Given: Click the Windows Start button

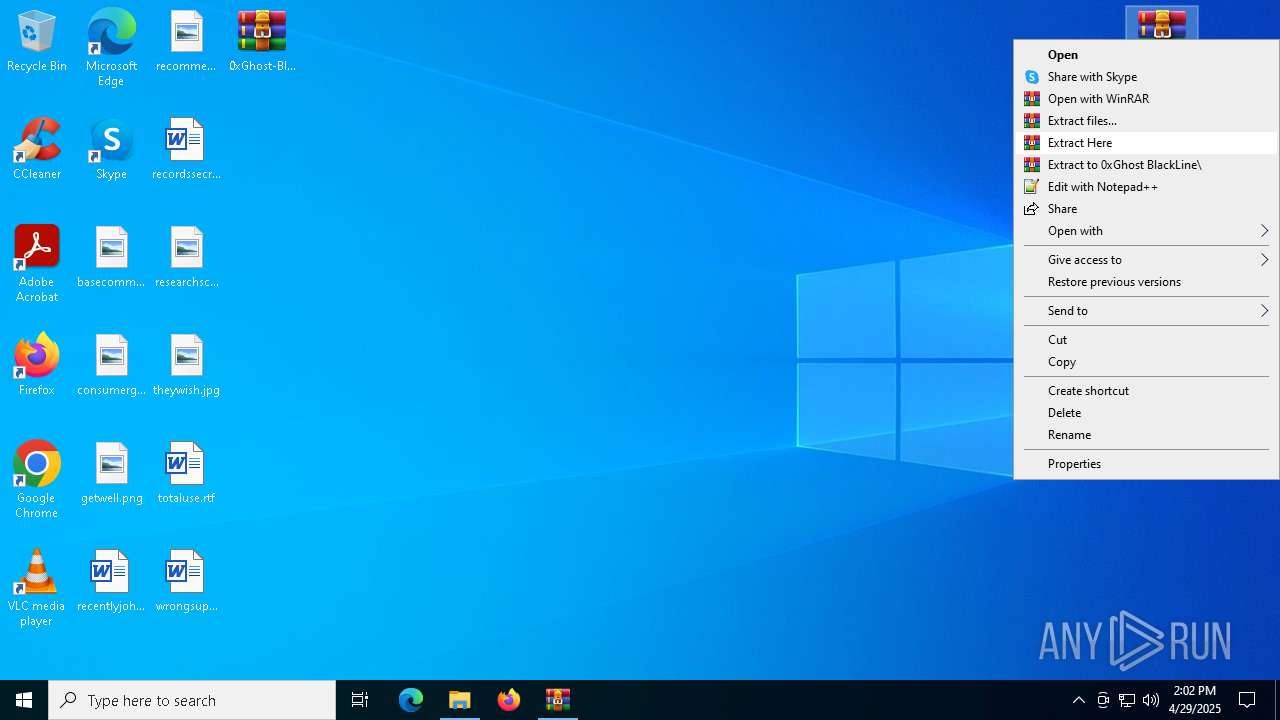Looking at the screenshot, I should pyautogui.click(x=24, y=700).
